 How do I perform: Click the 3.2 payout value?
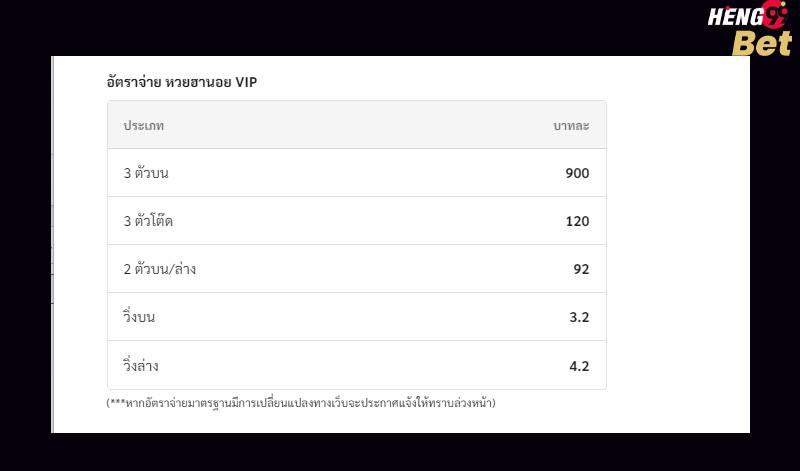(x=579, y=317)
